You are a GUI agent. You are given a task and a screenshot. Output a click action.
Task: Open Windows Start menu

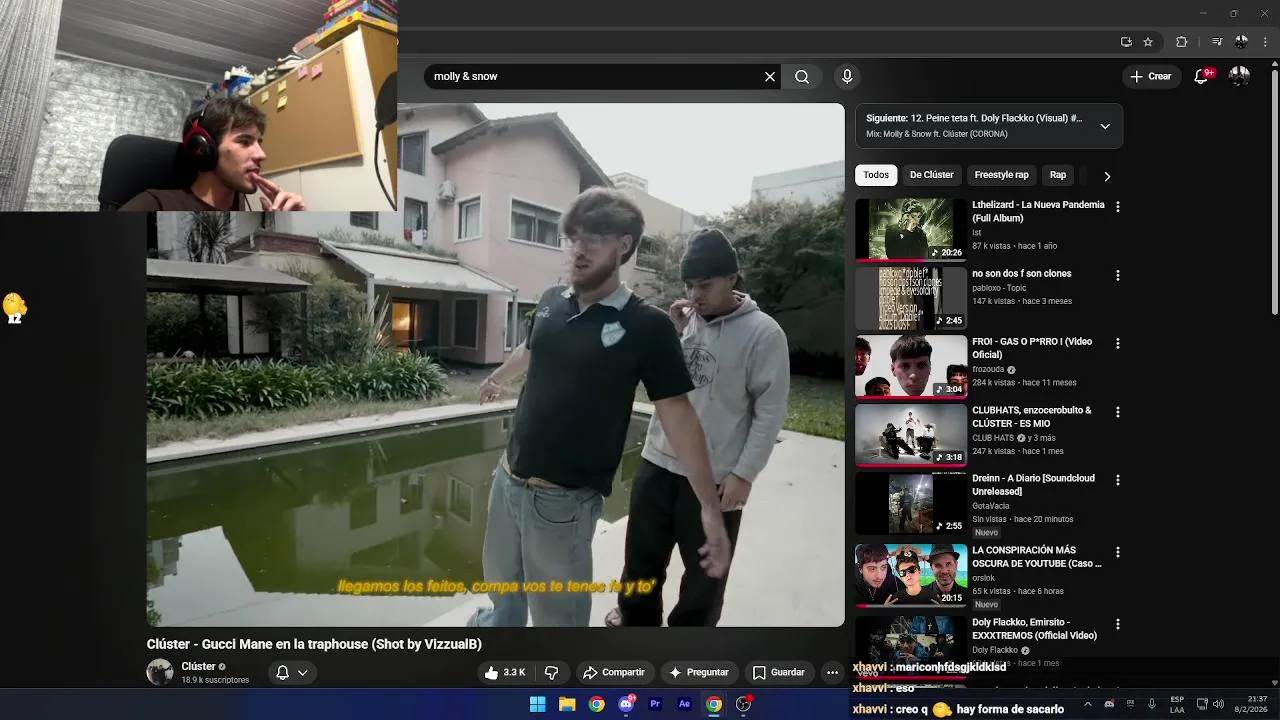[x=538, y=704]
